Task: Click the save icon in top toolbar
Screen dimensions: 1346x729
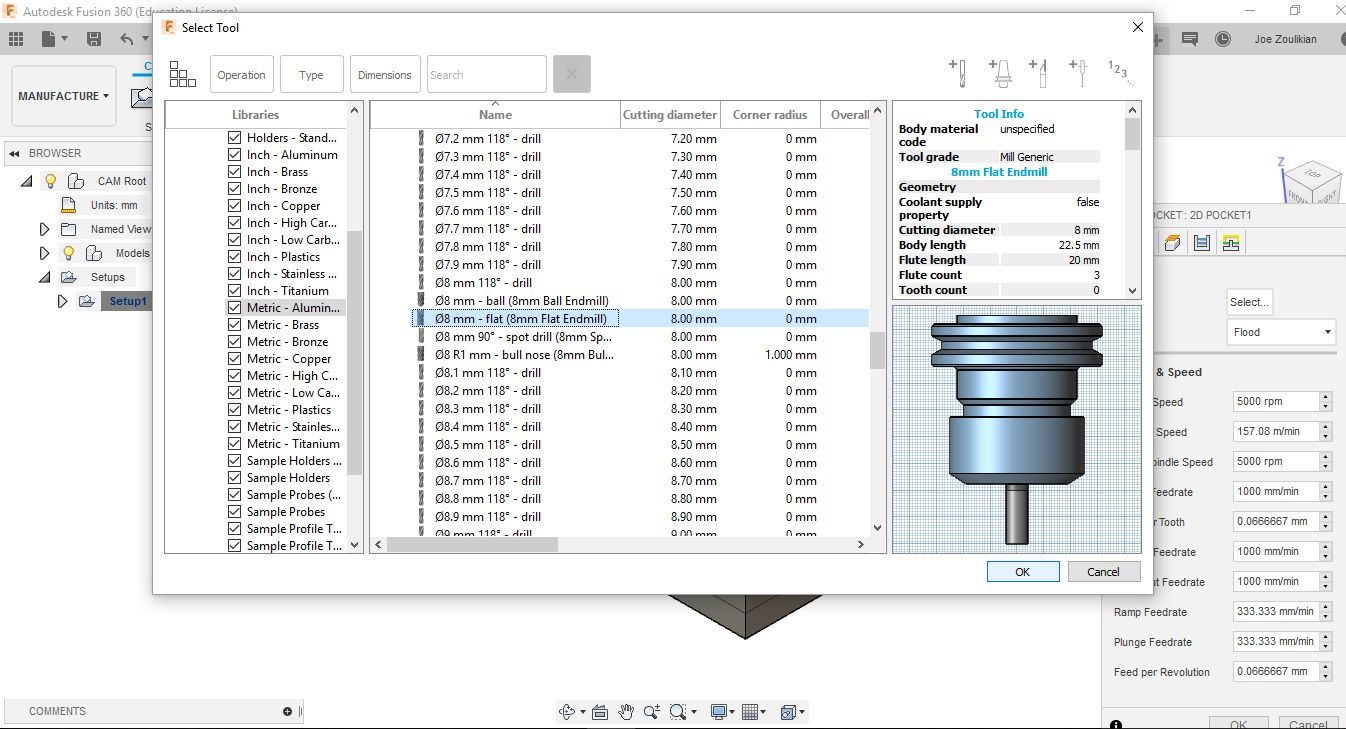Action: (x=94, y=39)
